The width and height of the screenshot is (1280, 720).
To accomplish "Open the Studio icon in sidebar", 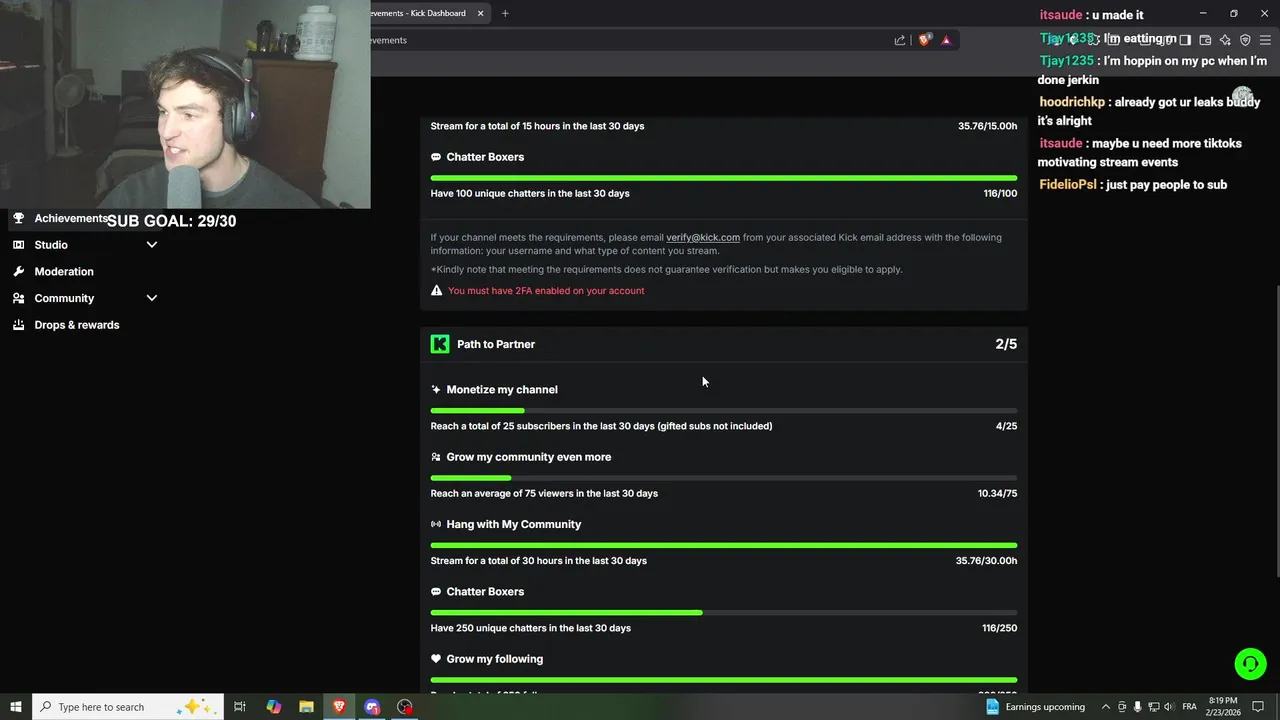I will coord(18,245).
